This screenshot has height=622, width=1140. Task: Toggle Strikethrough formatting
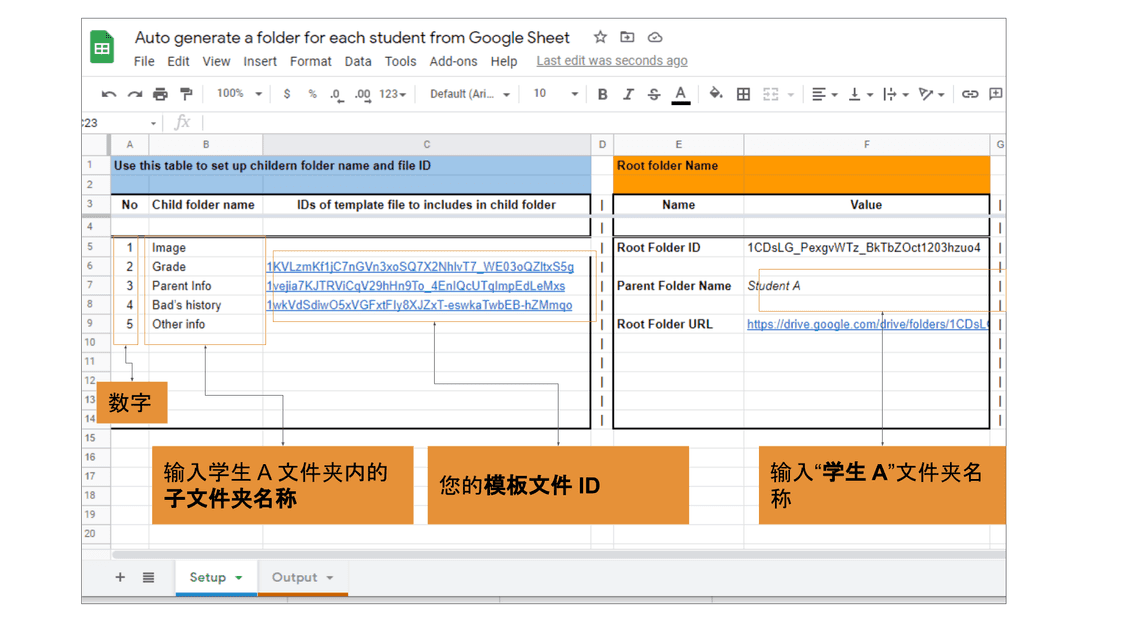pyautogui.click(x=654, y=94)
